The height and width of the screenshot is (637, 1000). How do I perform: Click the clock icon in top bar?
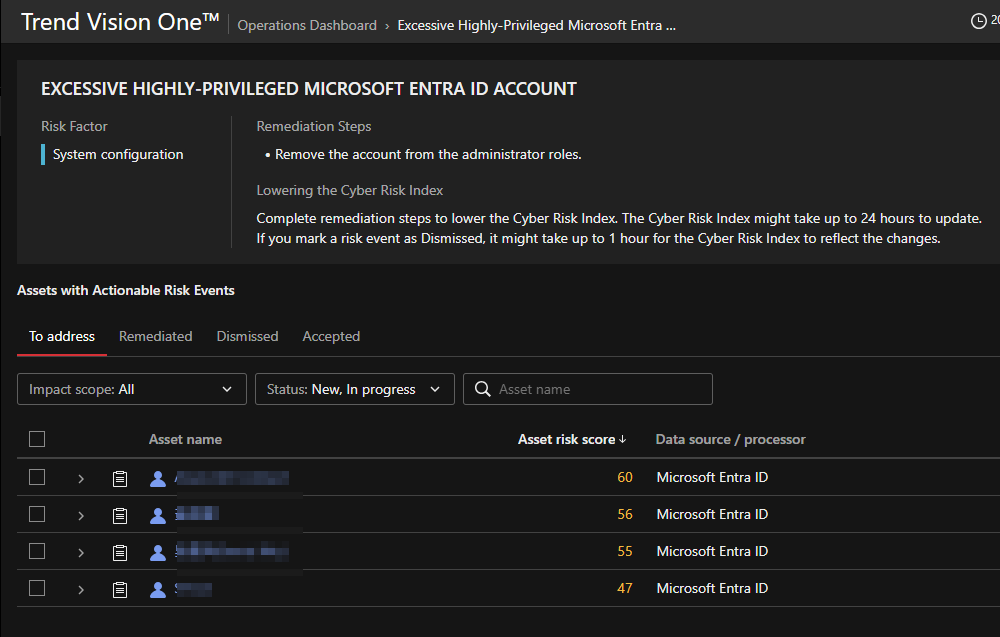pos(979,21)
